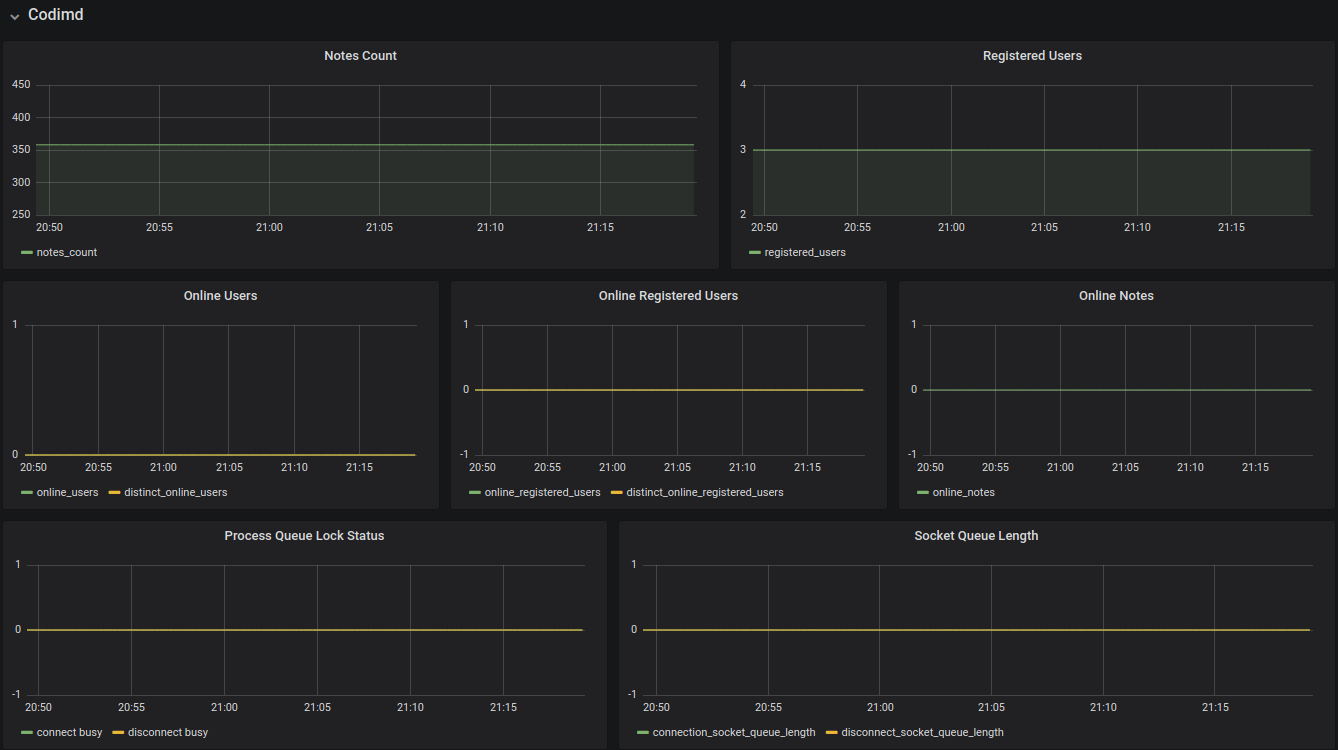The image size is (1338, 750).
Task: Collapse the Codimd row using its chevron
Action: pos(15,16)
